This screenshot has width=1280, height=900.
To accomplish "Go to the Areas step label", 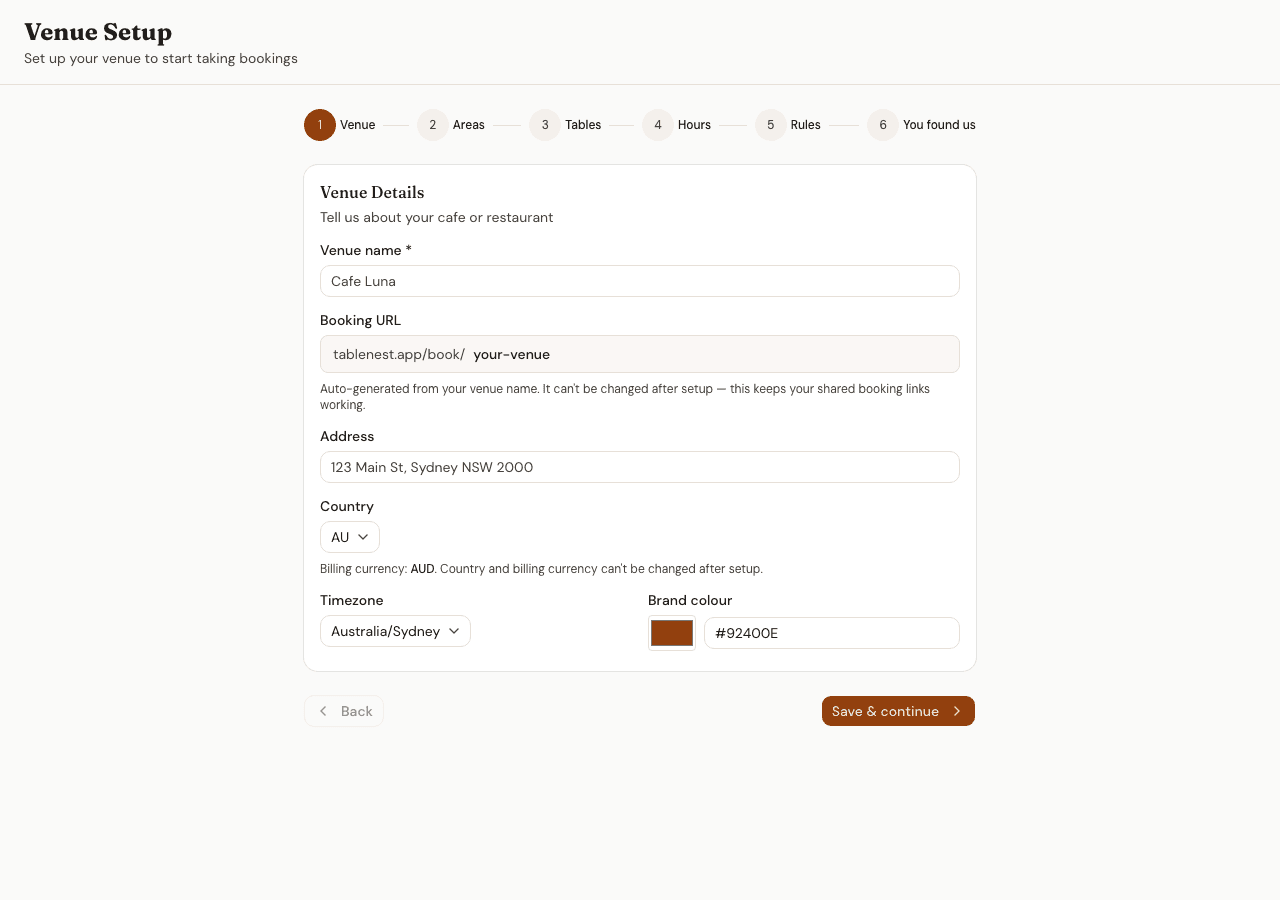I will [x=469, y=125].
